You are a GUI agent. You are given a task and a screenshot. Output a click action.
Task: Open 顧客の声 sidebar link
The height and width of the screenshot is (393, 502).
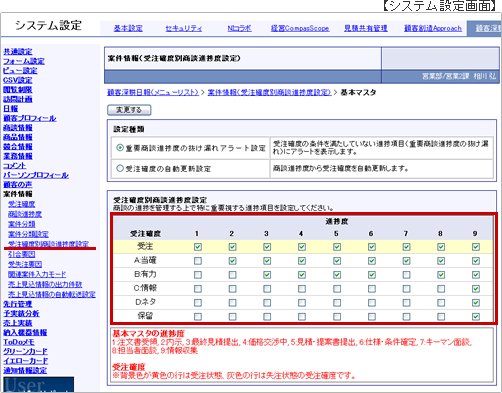pos(18,185)
